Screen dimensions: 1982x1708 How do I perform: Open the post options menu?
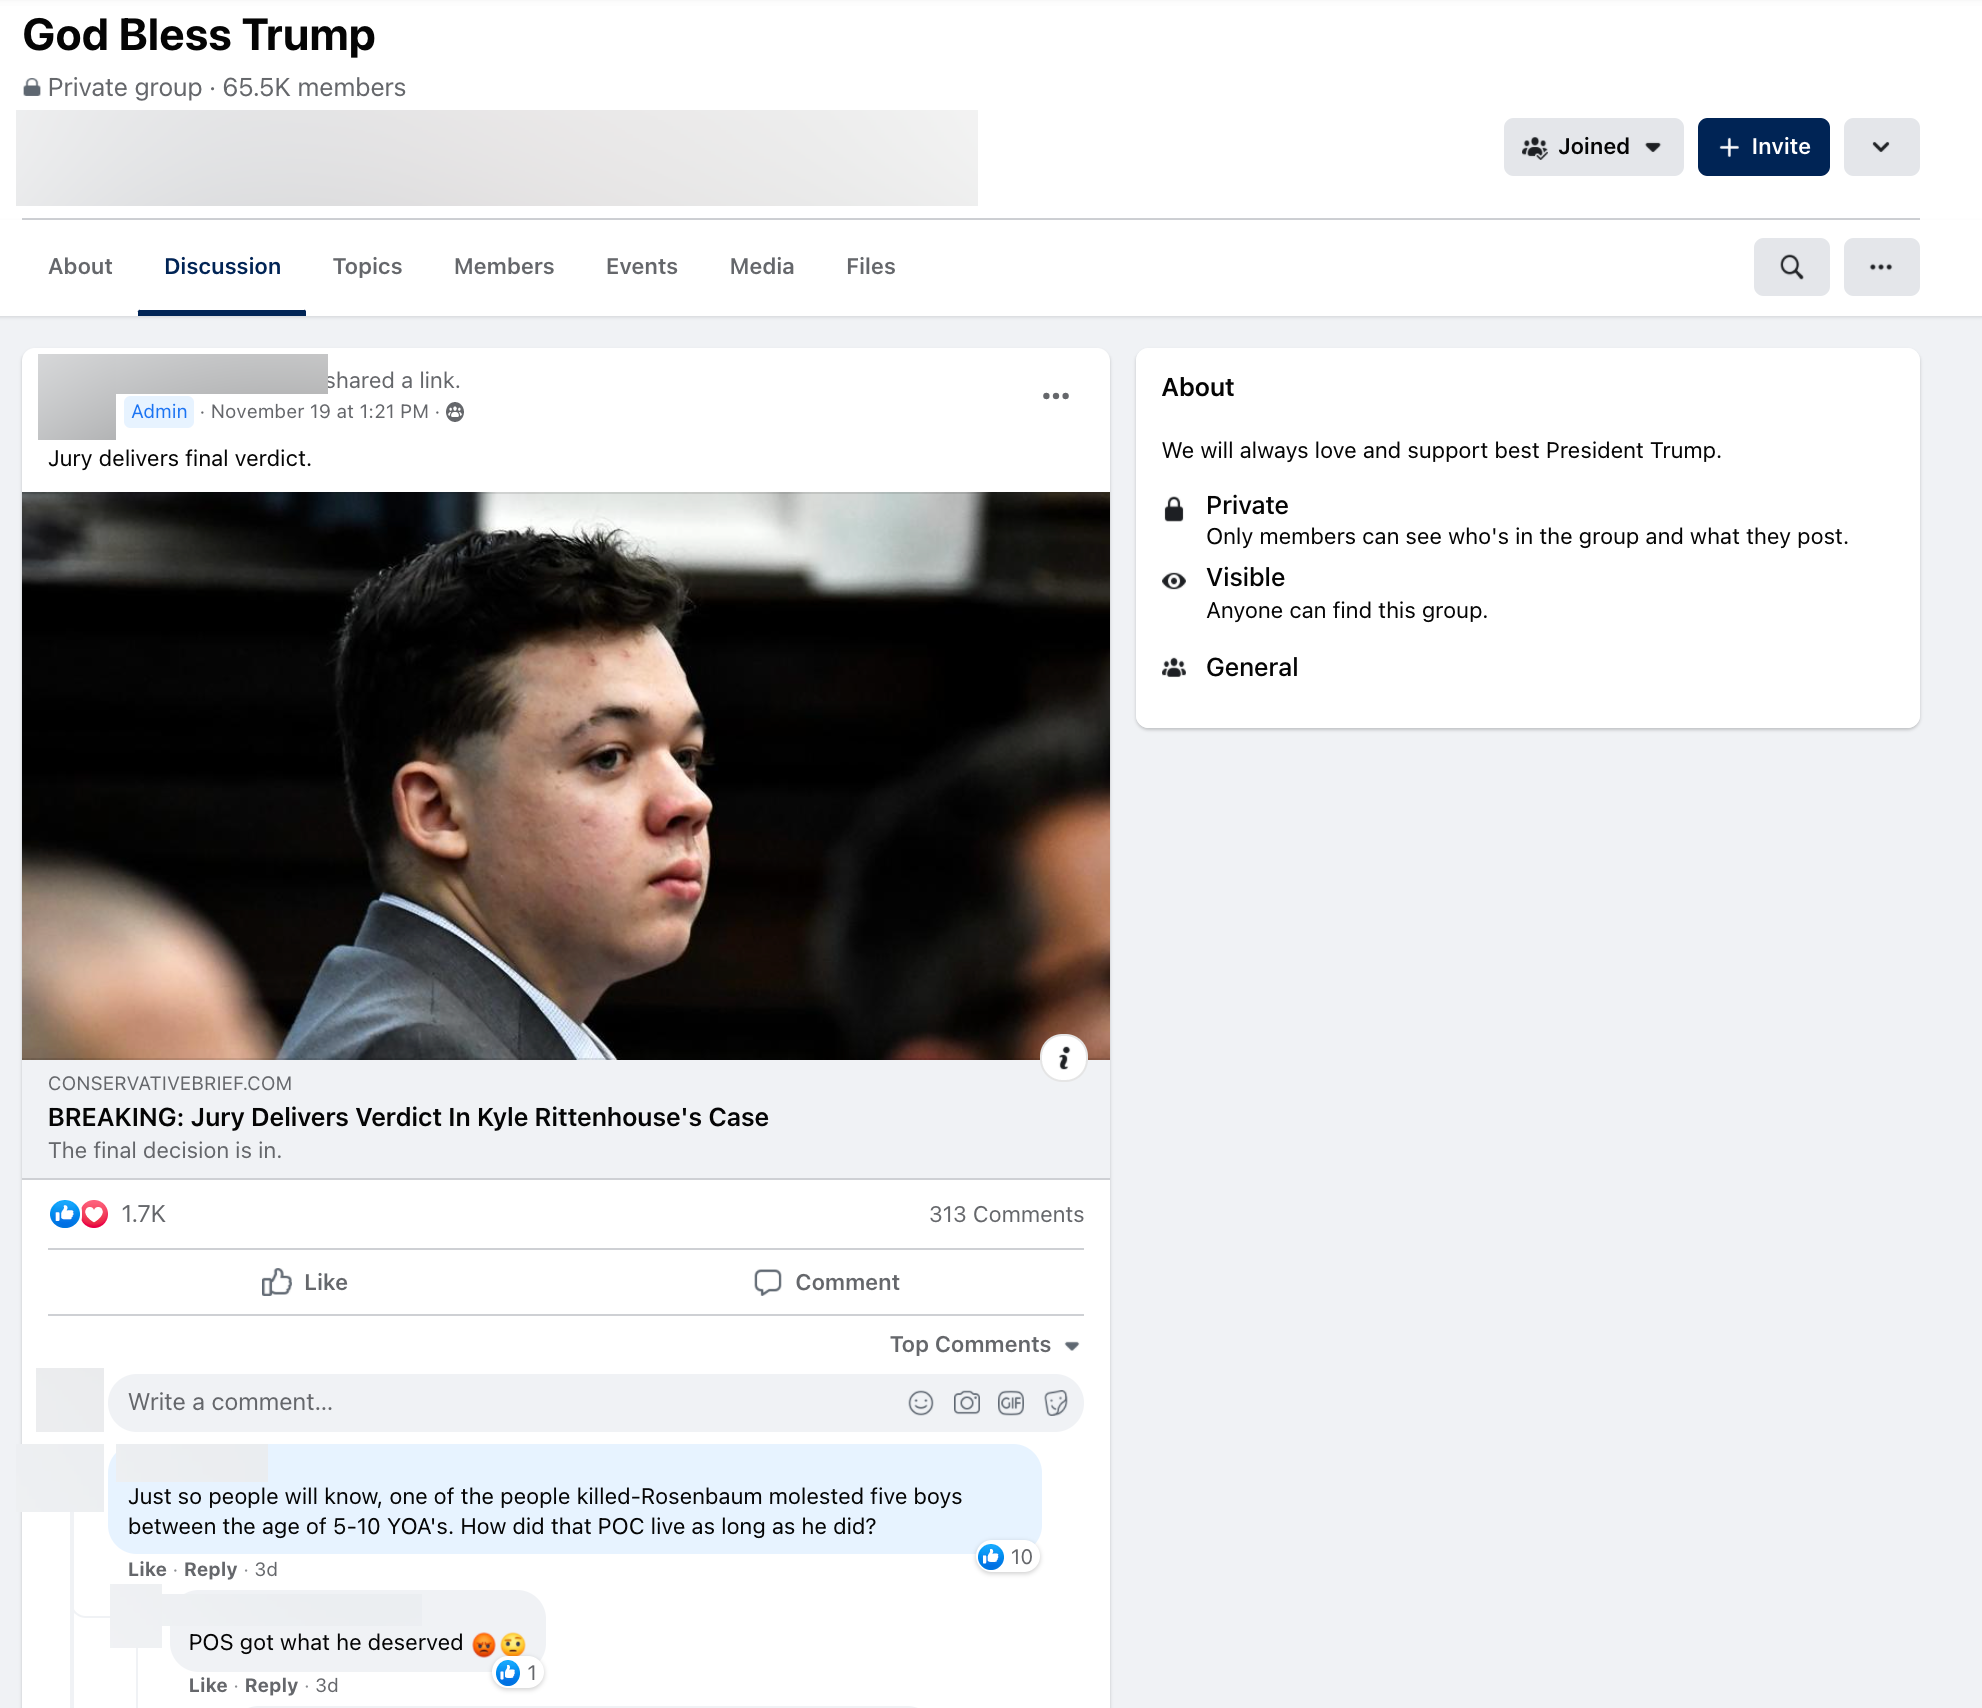pos(1057,396)
